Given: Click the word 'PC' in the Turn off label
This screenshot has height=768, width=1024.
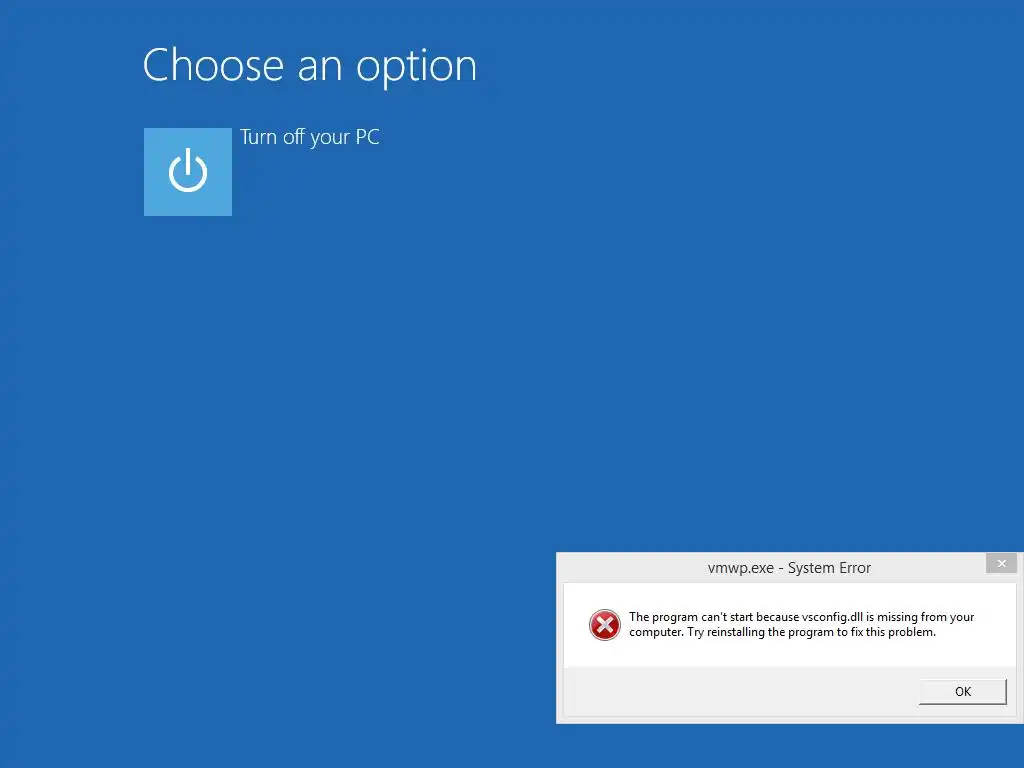Looking at the screenshot, I should 367,137.
